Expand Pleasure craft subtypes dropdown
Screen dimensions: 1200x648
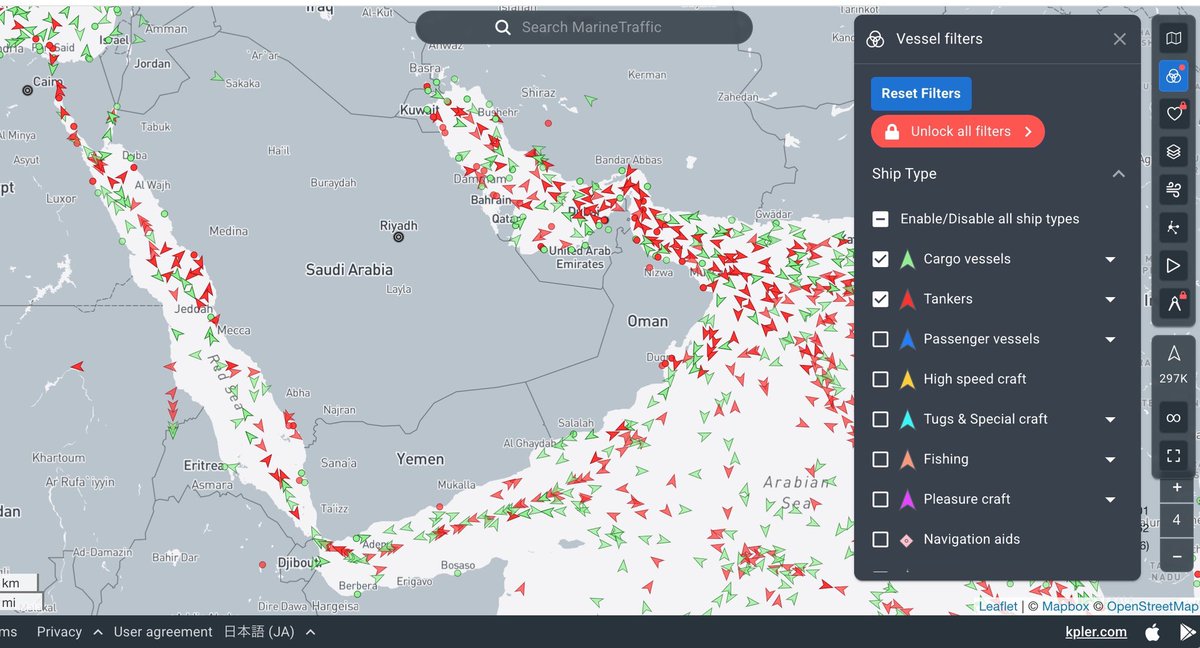click(1110, 499)
